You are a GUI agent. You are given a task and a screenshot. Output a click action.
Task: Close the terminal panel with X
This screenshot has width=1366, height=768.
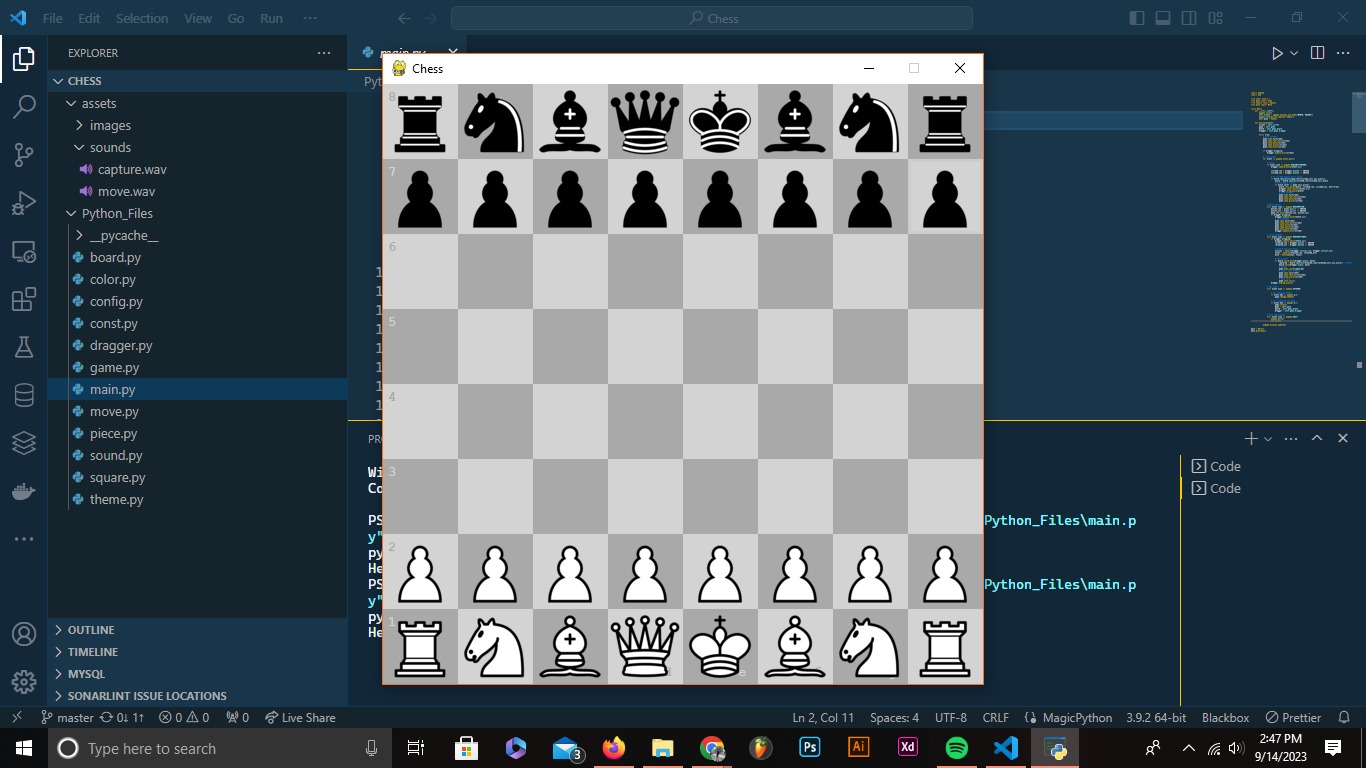point(1343,439)
